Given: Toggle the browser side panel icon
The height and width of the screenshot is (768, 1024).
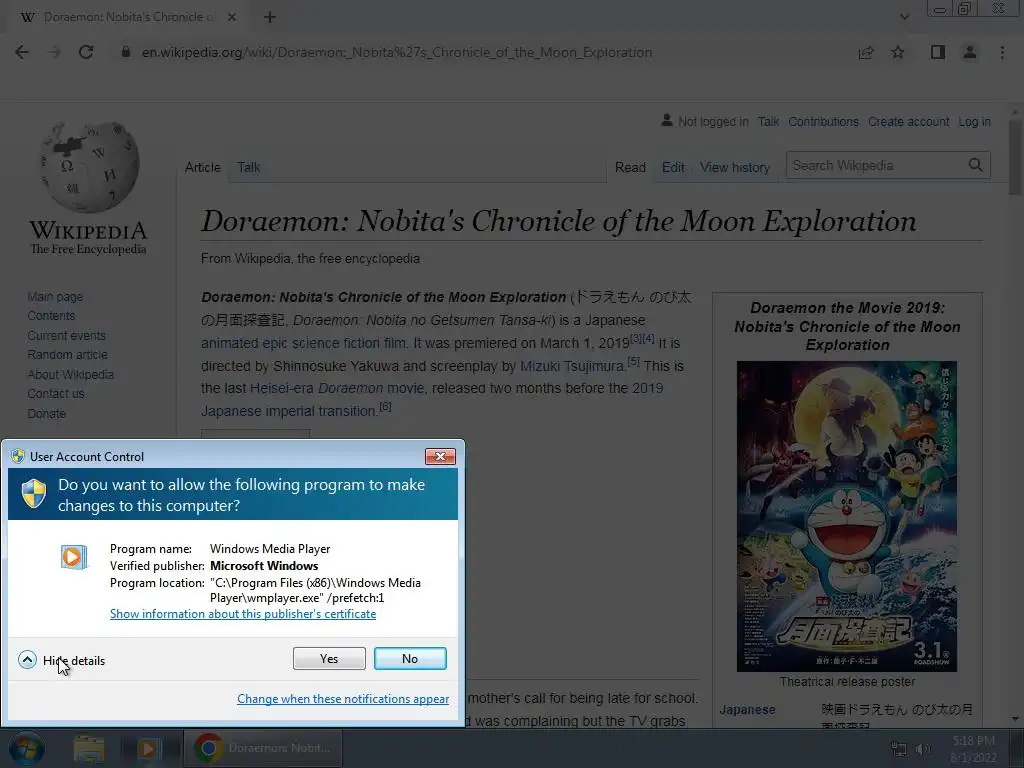Looking at the screenshot, I should tap(938, 52).
